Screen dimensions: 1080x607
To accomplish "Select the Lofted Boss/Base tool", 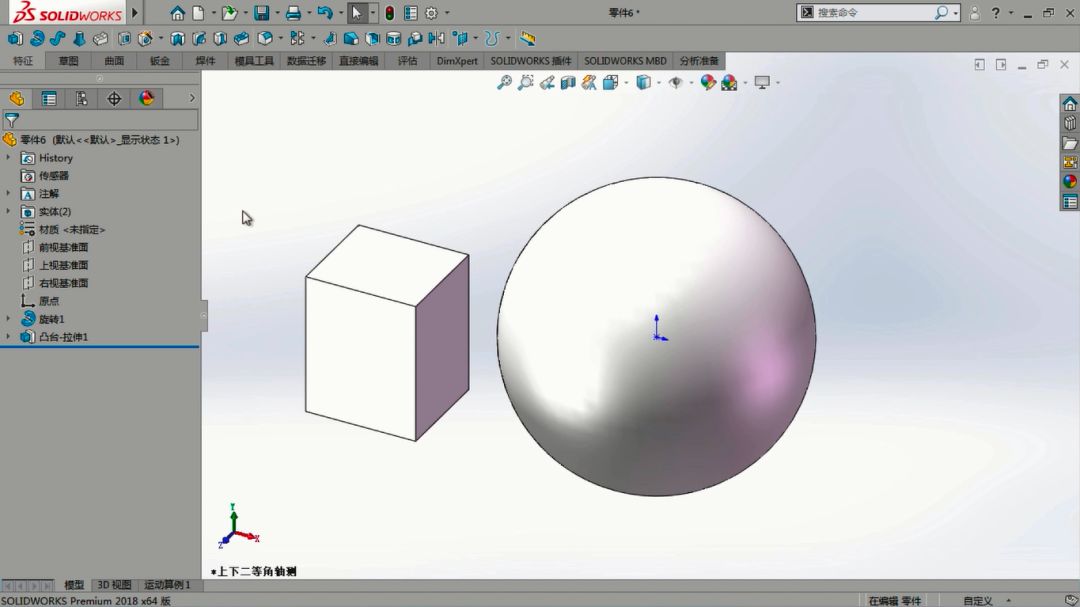I will (79, 39).
